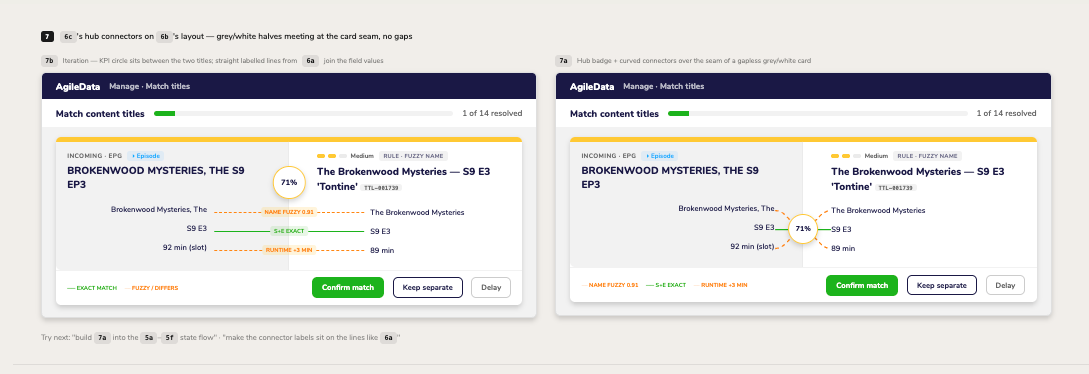Click the Manage · Match titles breadcrumb in 7b

pos(149,87)
